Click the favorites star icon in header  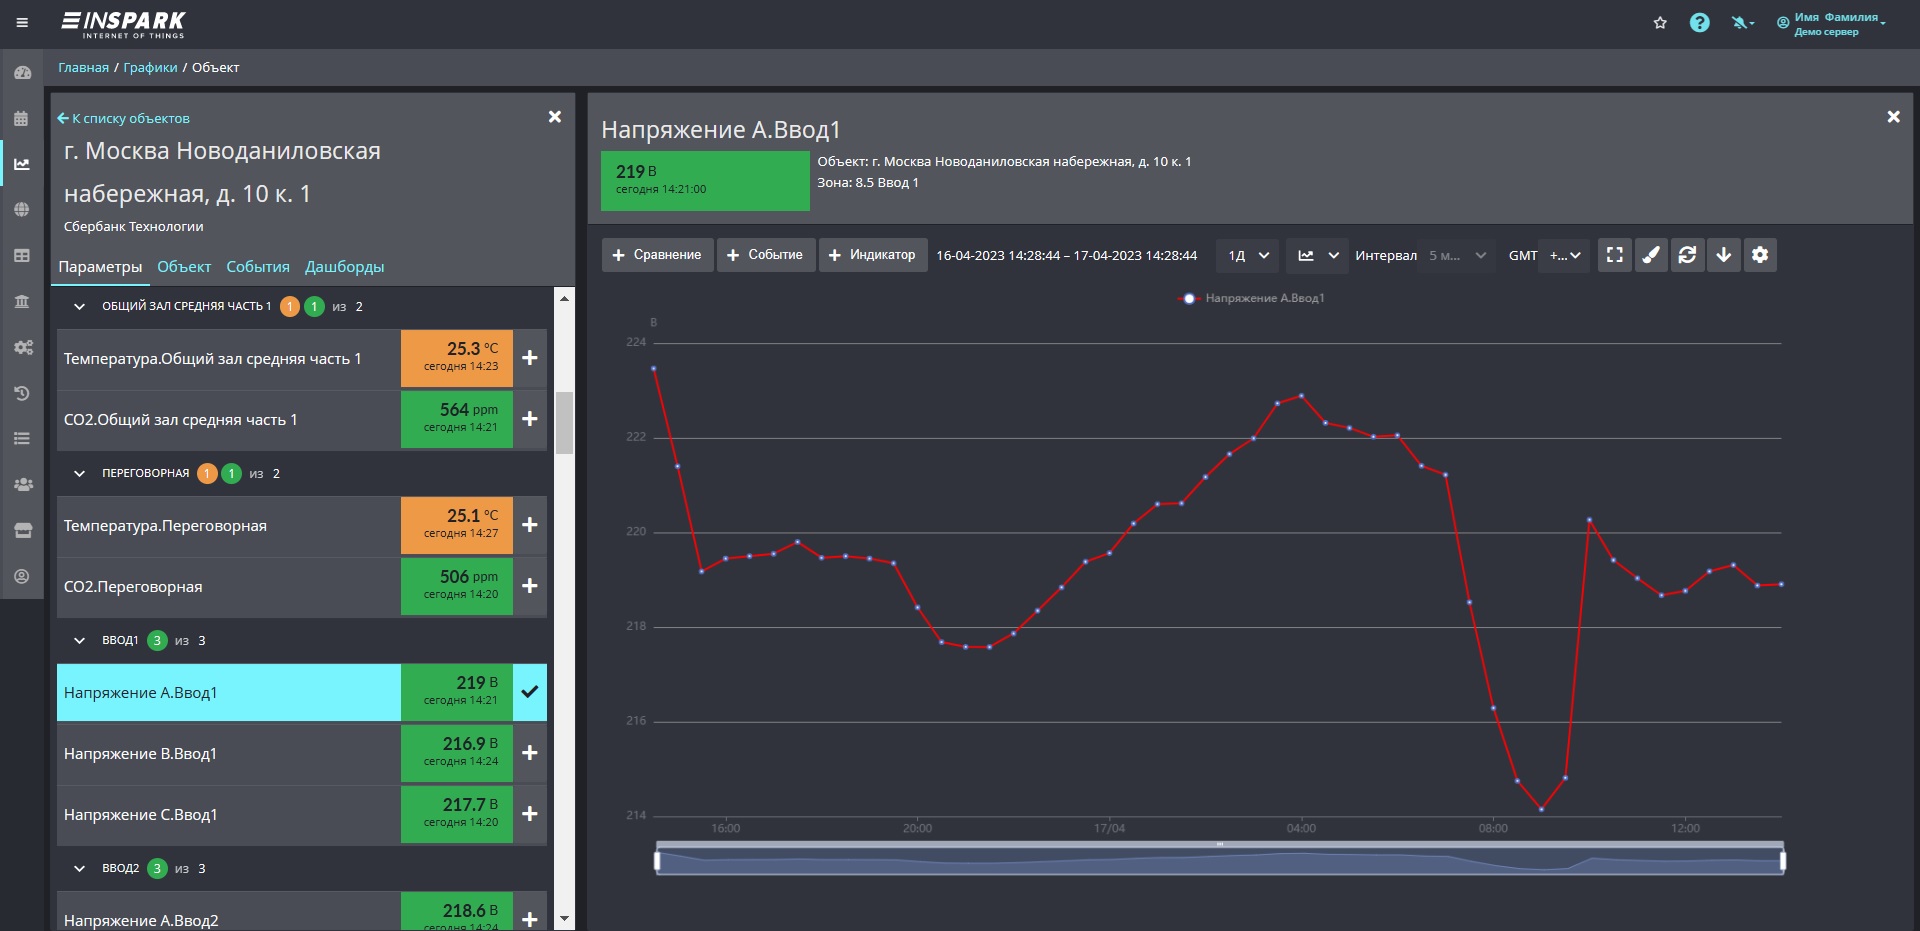pos(1660,23)
